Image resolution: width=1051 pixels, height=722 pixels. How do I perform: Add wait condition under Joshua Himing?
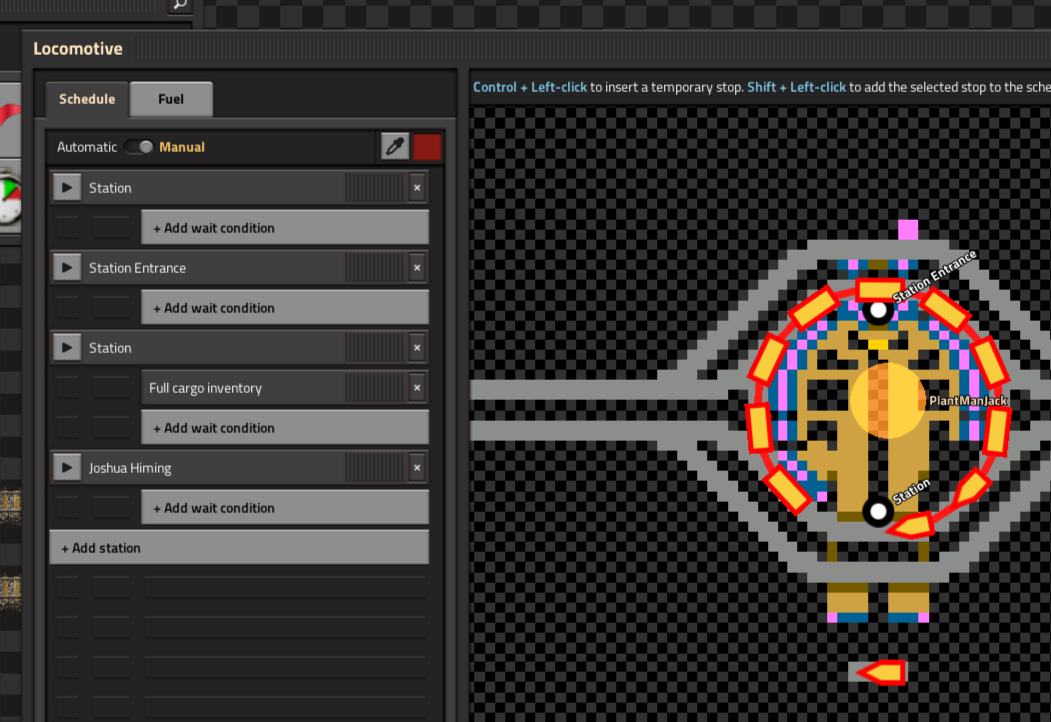(x=285, y=508)
